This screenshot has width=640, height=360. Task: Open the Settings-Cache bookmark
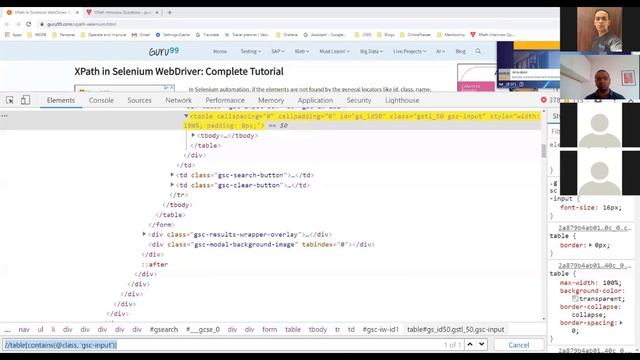pos(173,35)
